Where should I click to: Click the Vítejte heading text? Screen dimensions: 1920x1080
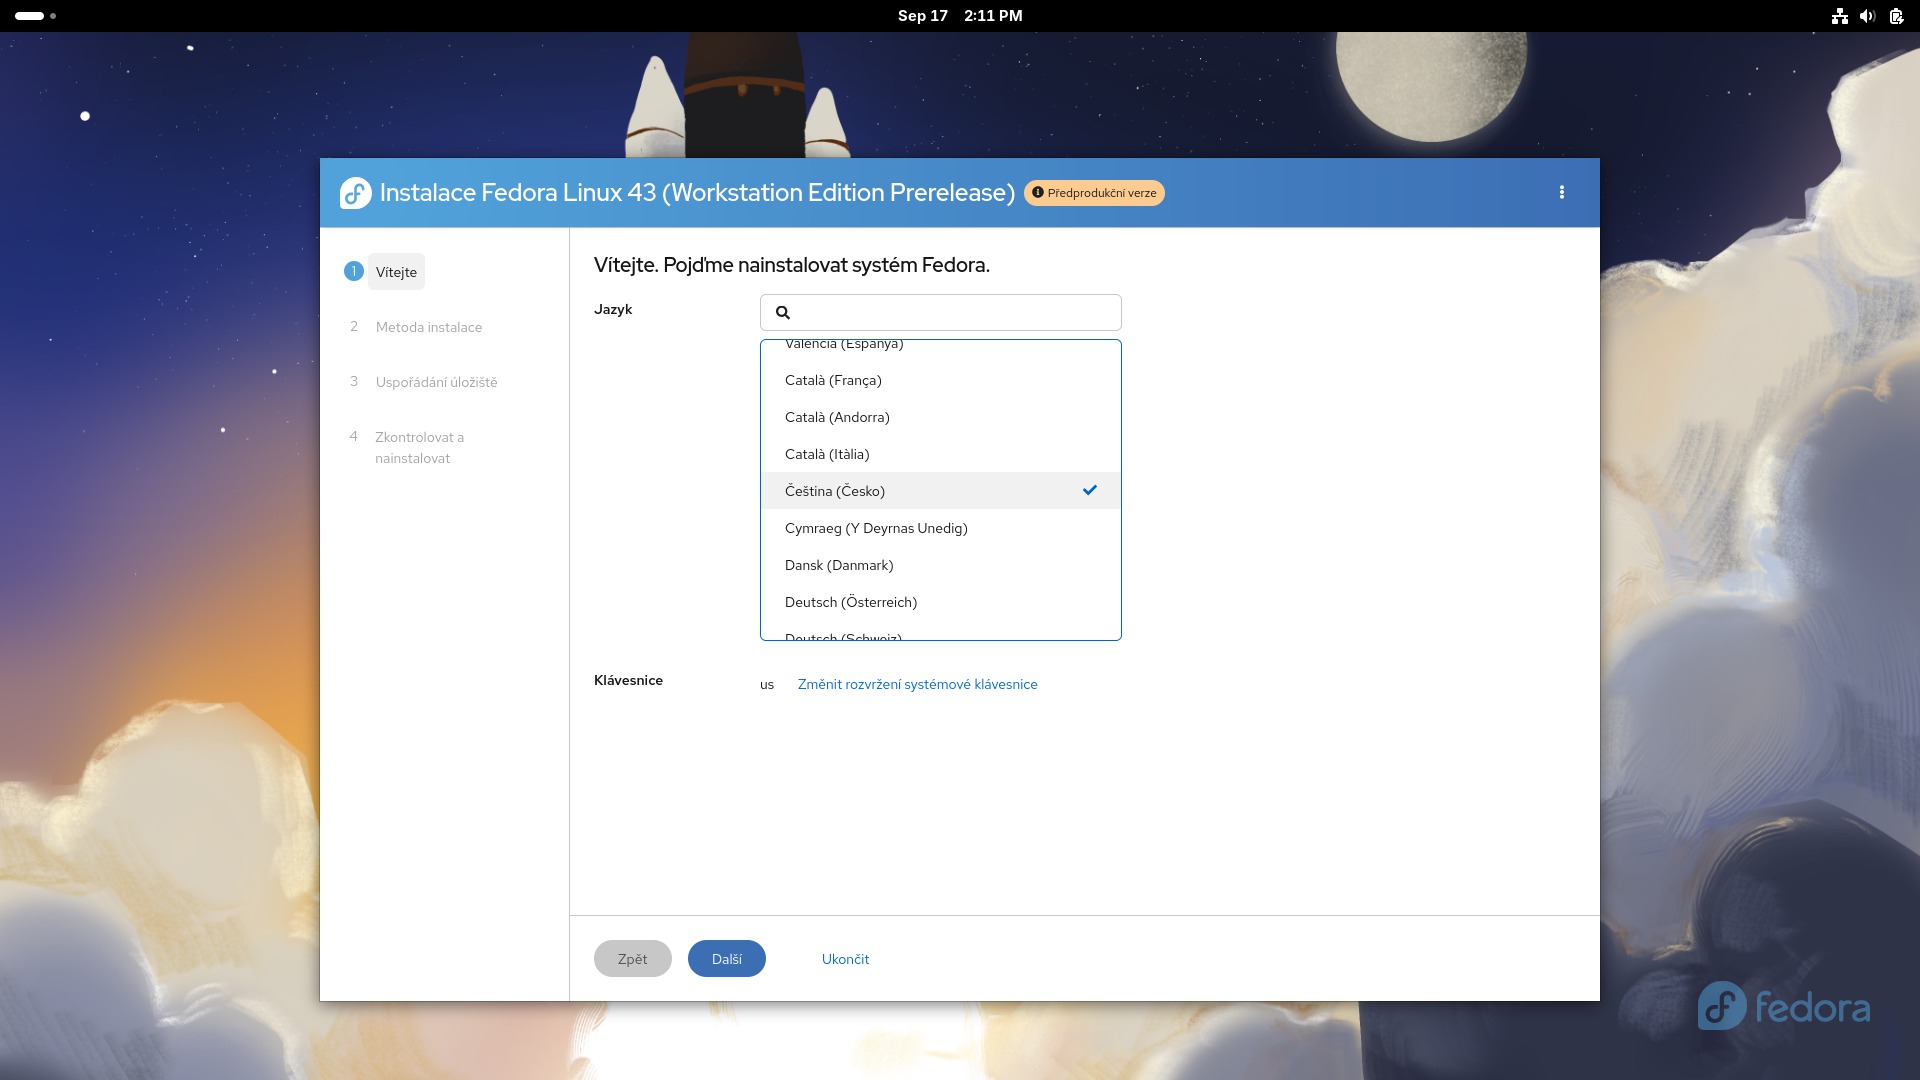792,265
